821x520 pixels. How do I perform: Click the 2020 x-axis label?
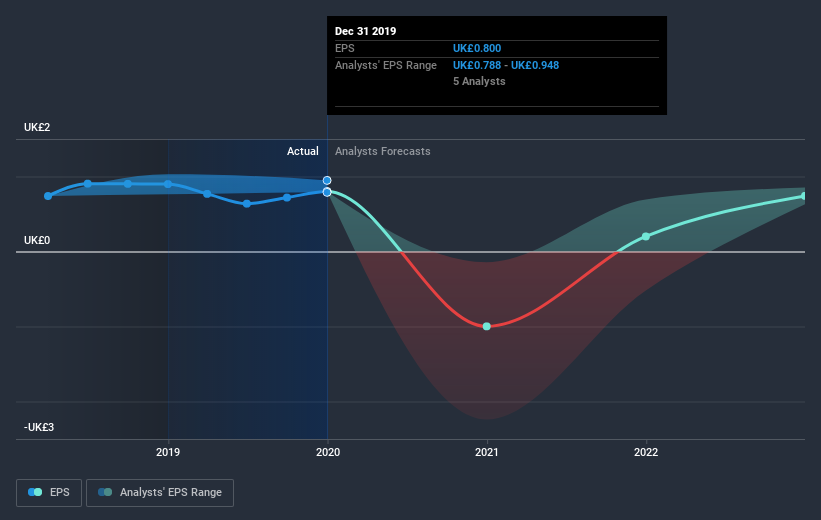click(x=328, y=452)
